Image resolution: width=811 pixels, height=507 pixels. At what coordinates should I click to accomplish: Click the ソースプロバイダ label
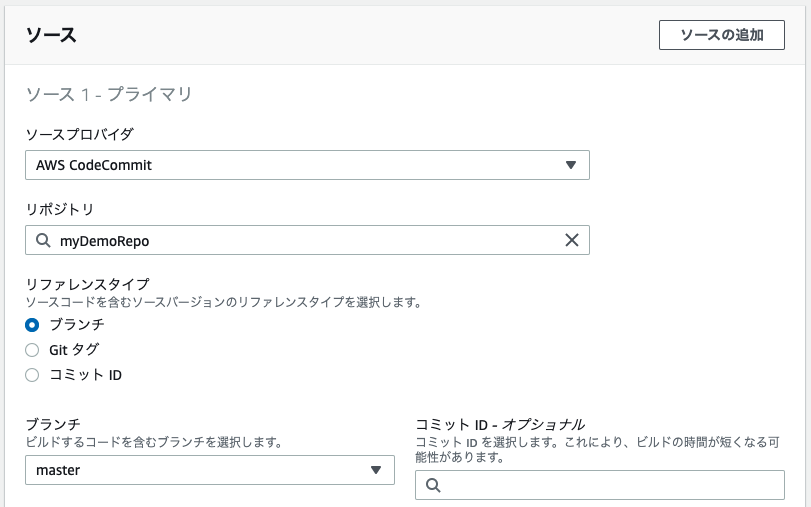click(x=80, y=135)
